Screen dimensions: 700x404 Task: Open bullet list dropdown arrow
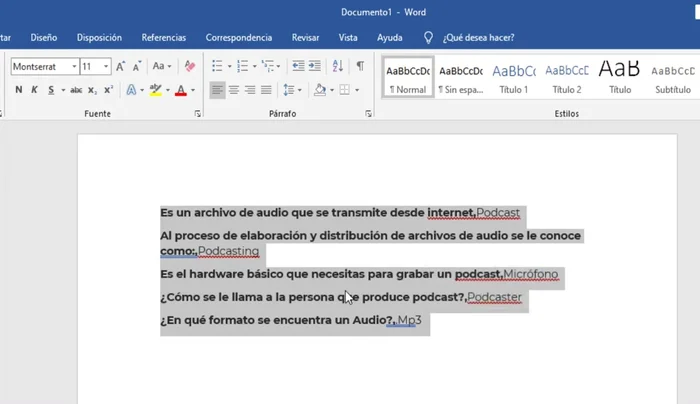click(229, 67)
